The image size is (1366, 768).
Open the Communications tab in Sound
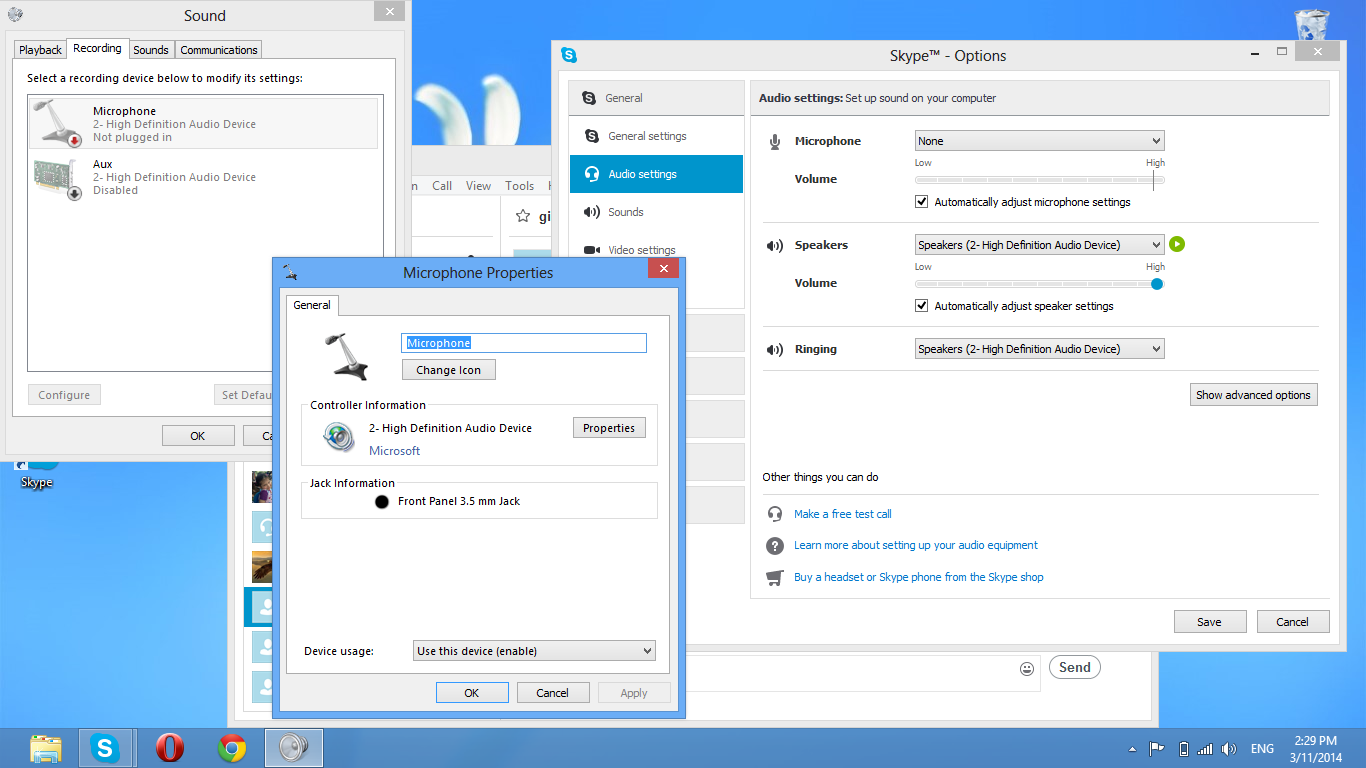point(219,50)
